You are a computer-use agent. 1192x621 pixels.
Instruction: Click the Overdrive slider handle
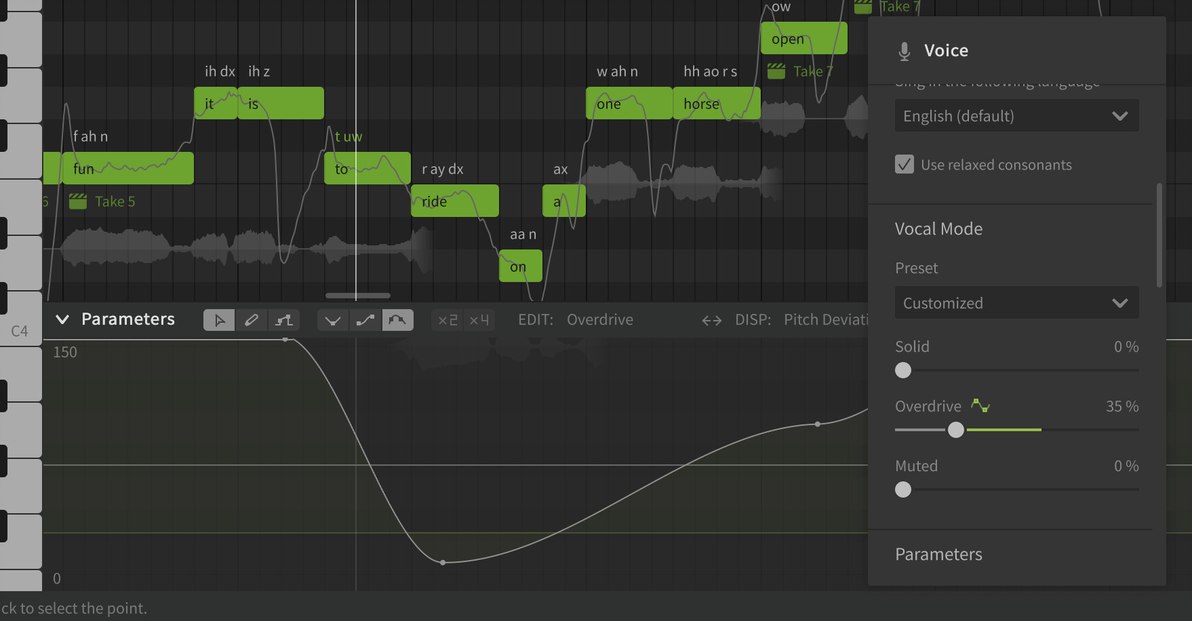pos(956,429)
